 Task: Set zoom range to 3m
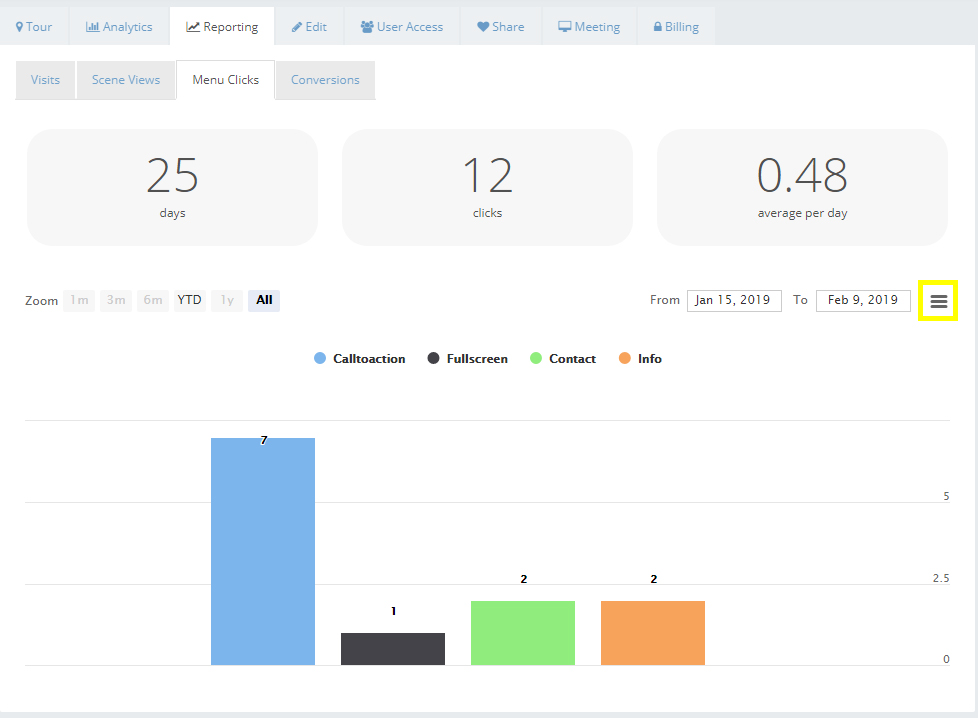tap(116, 300)
